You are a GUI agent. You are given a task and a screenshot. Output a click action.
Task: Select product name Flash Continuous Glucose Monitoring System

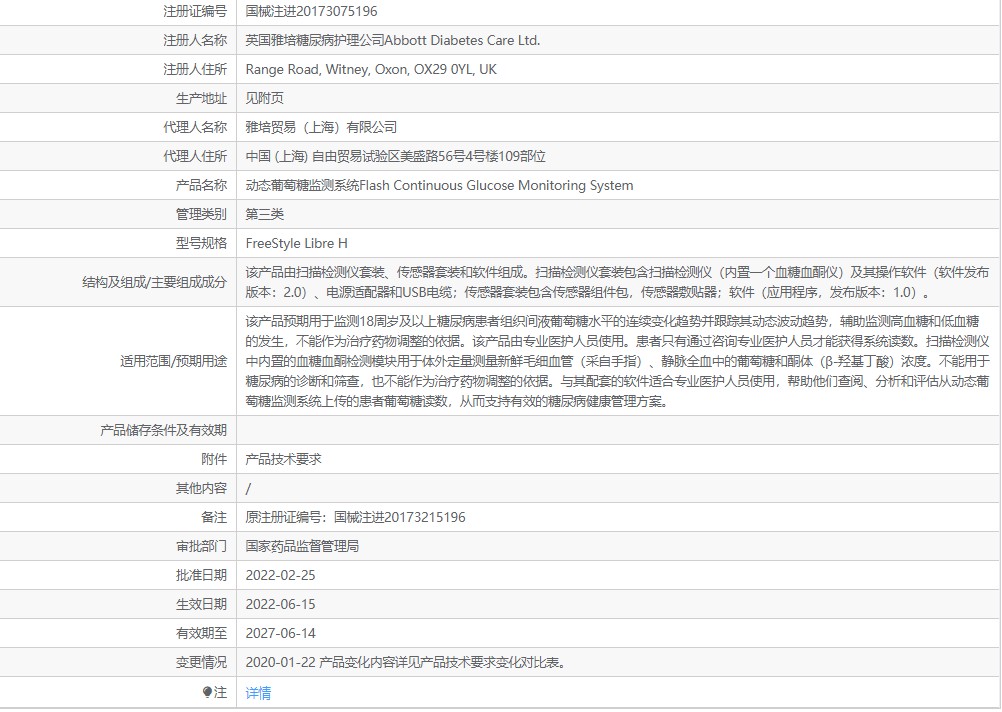(x=497, y=185)
